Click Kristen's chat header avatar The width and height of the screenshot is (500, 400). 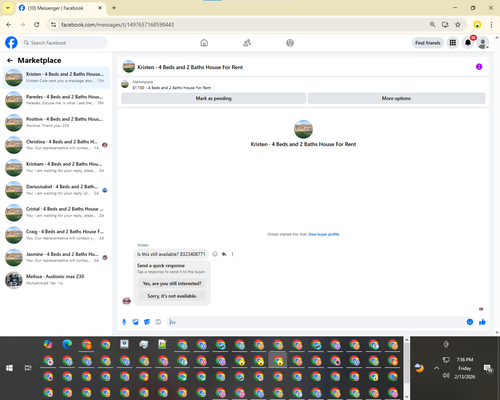tap(129, 67)
